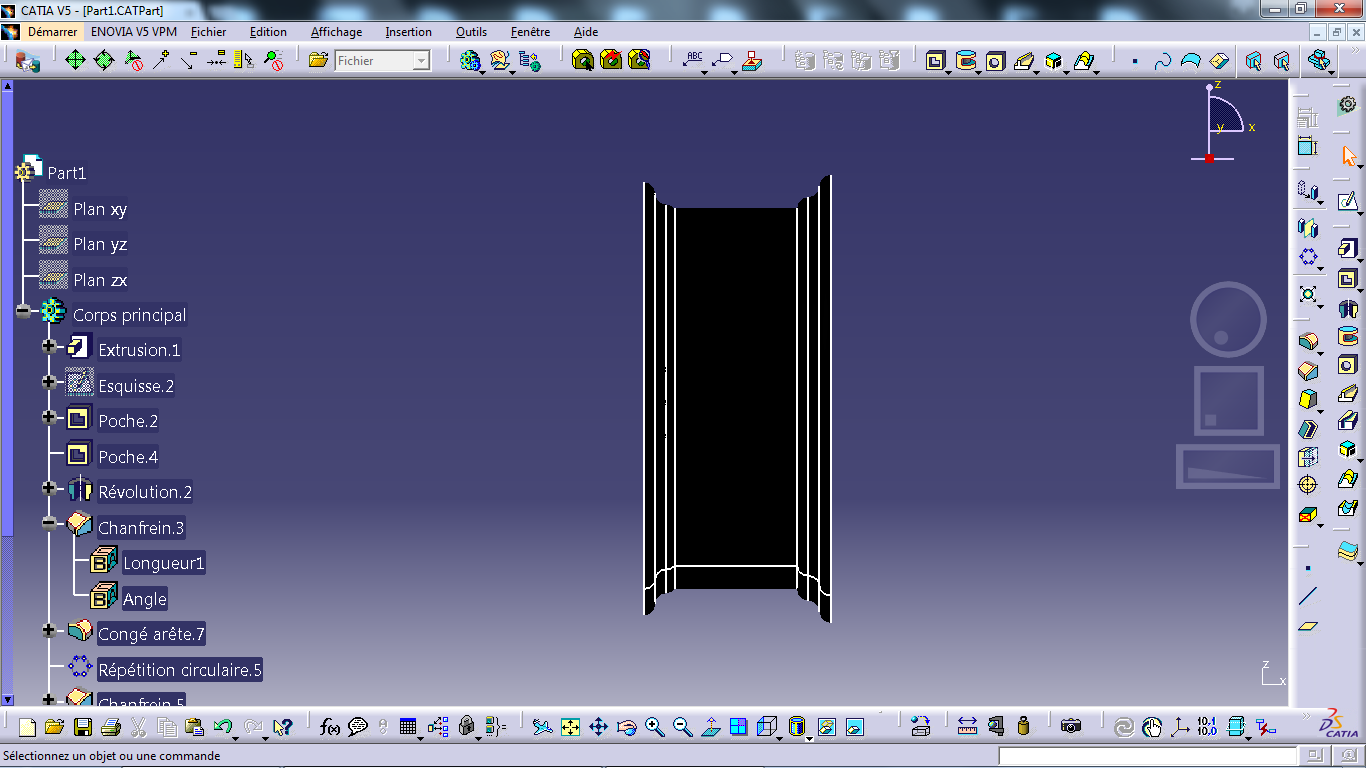Click the Save icon in bottom toolbar

click(83, 727)
